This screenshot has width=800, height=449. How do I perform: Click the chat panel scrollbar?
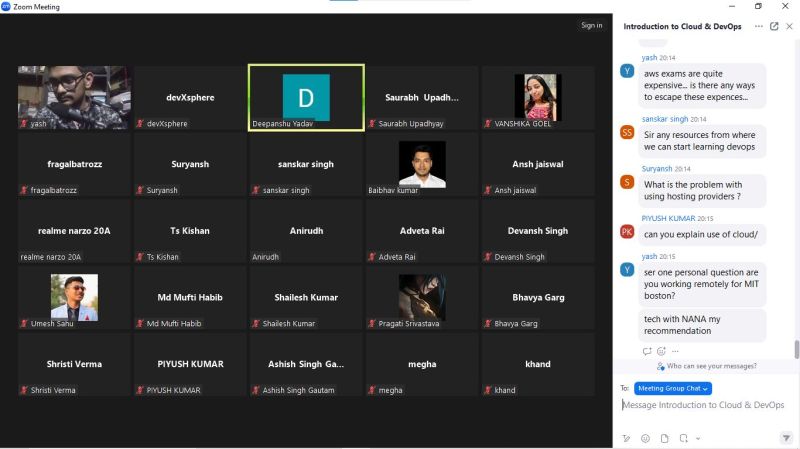(x=796, y=350)
